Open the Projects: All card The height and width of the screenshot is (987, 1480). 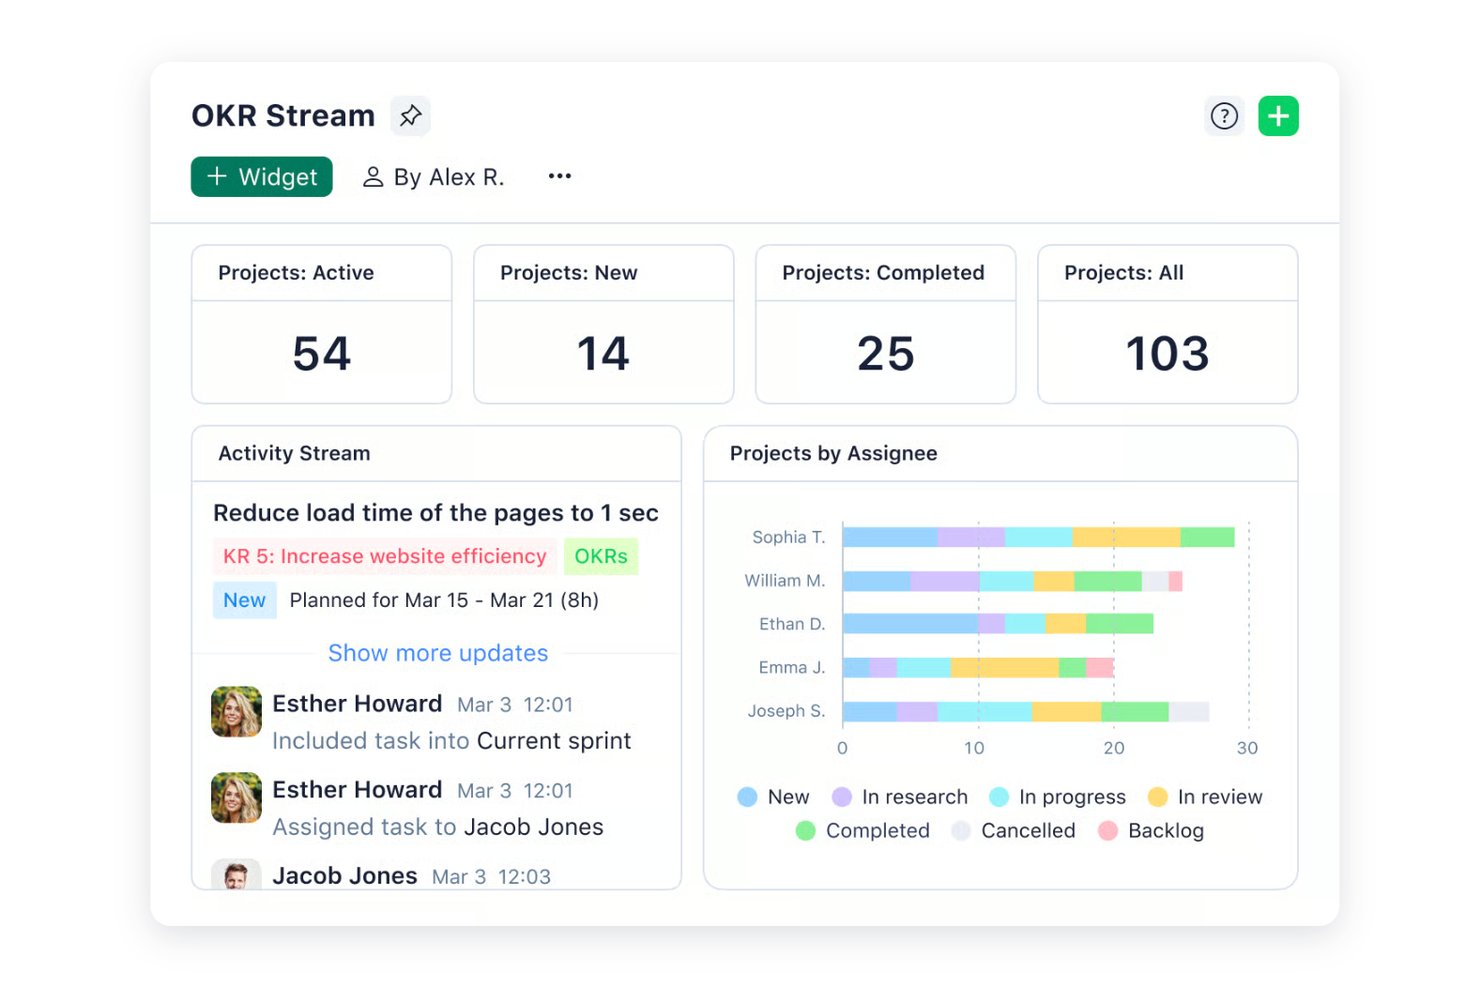(1168, 324)
